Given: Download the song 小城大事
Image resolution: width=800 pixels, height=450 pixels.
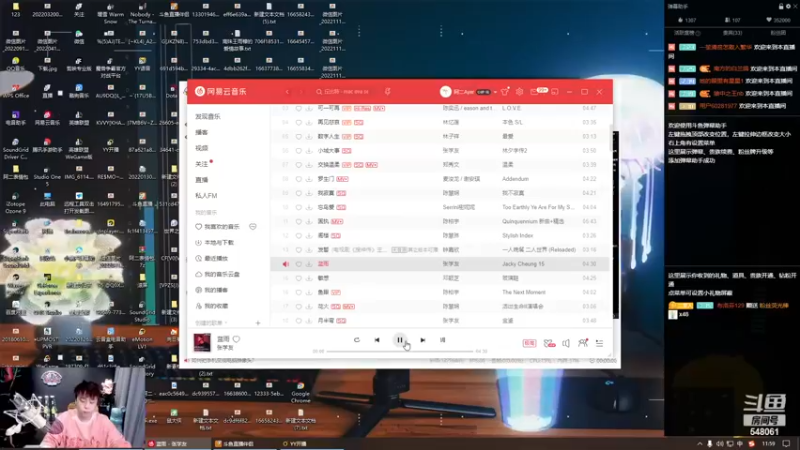Looking at the screenshot, I should tap(309, 151).
